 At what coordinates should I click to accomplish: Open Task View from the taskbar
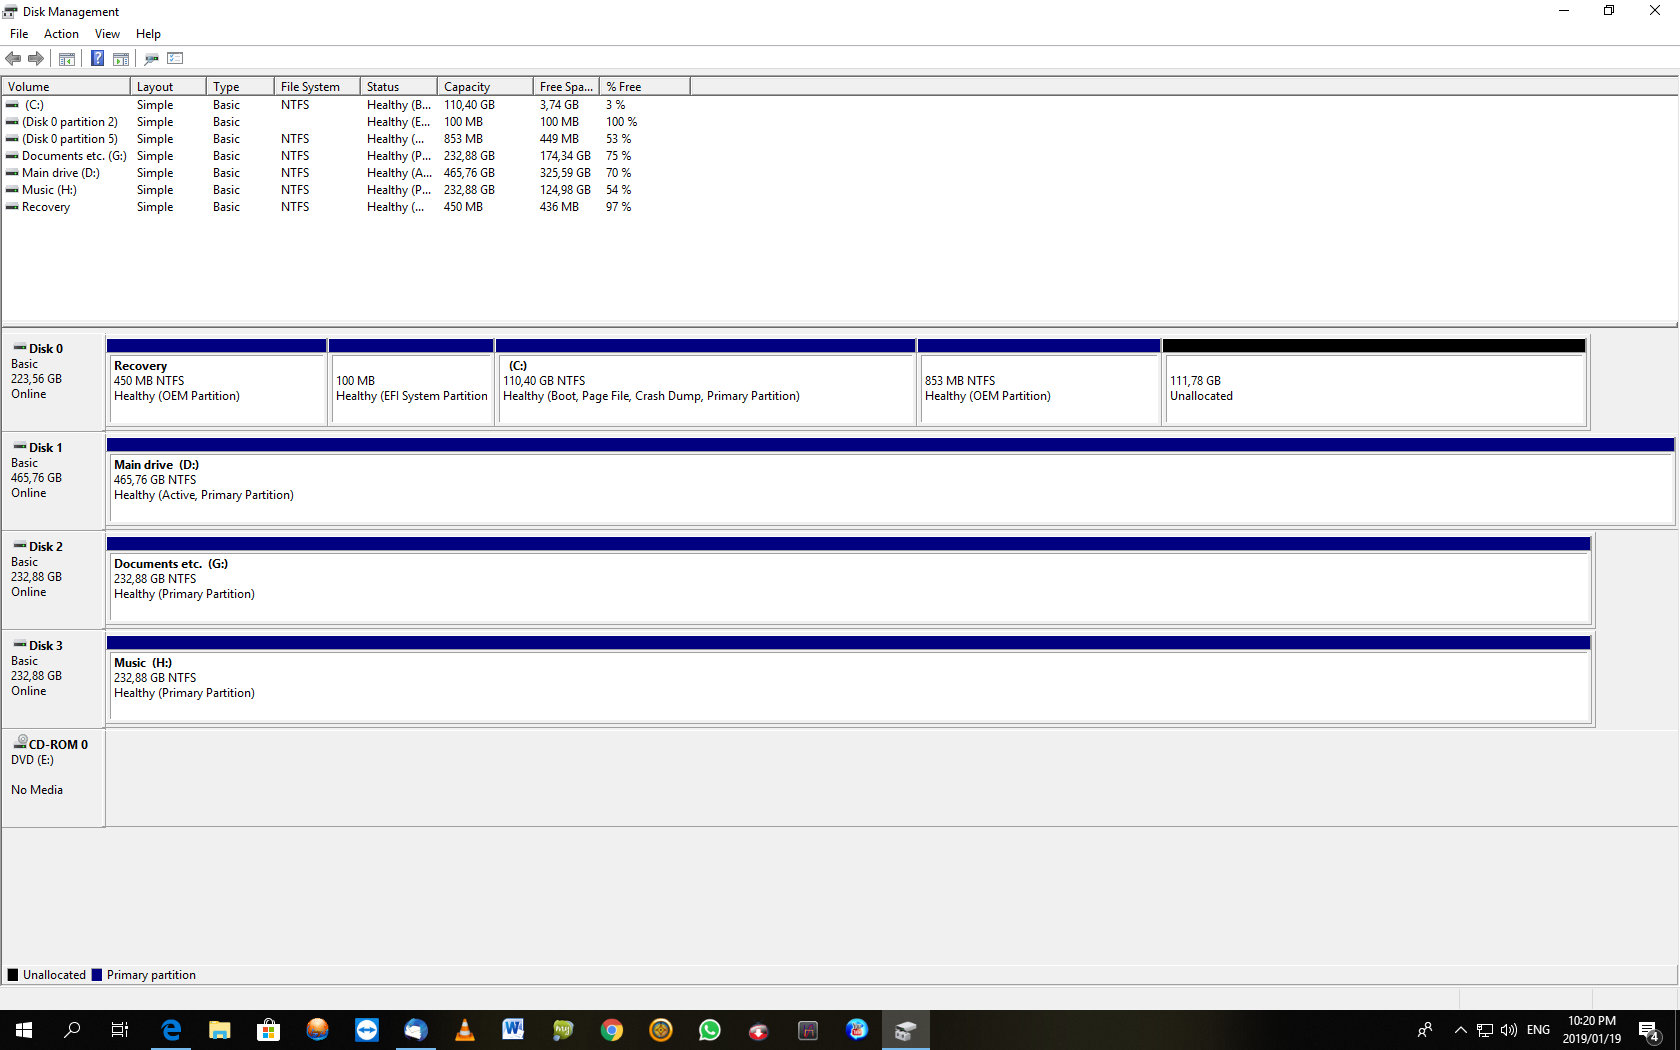(x=120, y=1030)
